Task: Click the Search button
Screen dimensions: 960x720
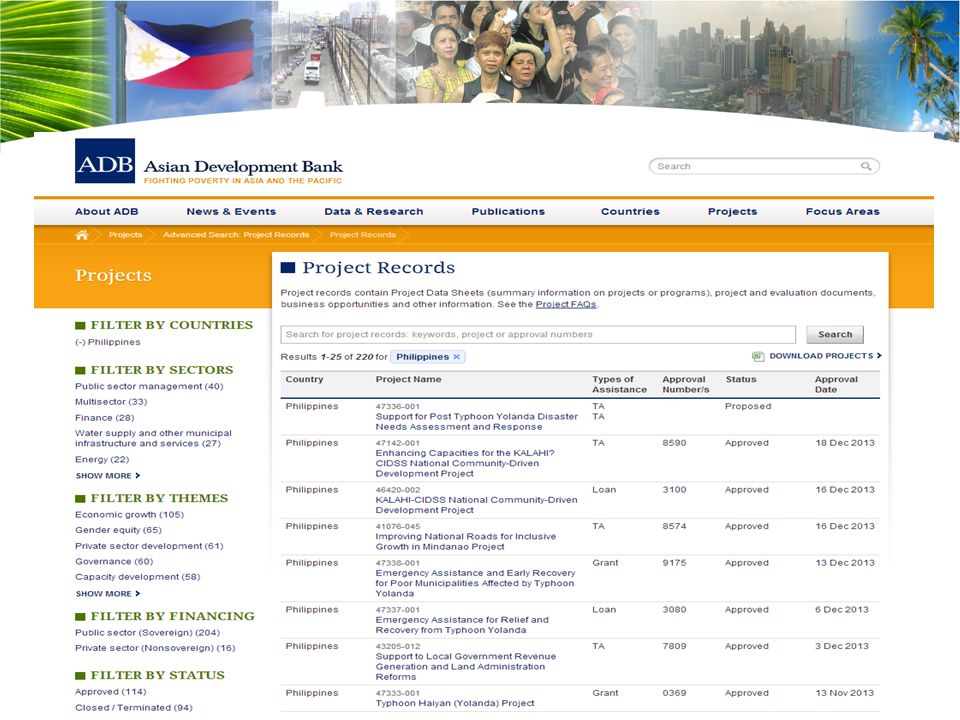Action: pos(835,335)
